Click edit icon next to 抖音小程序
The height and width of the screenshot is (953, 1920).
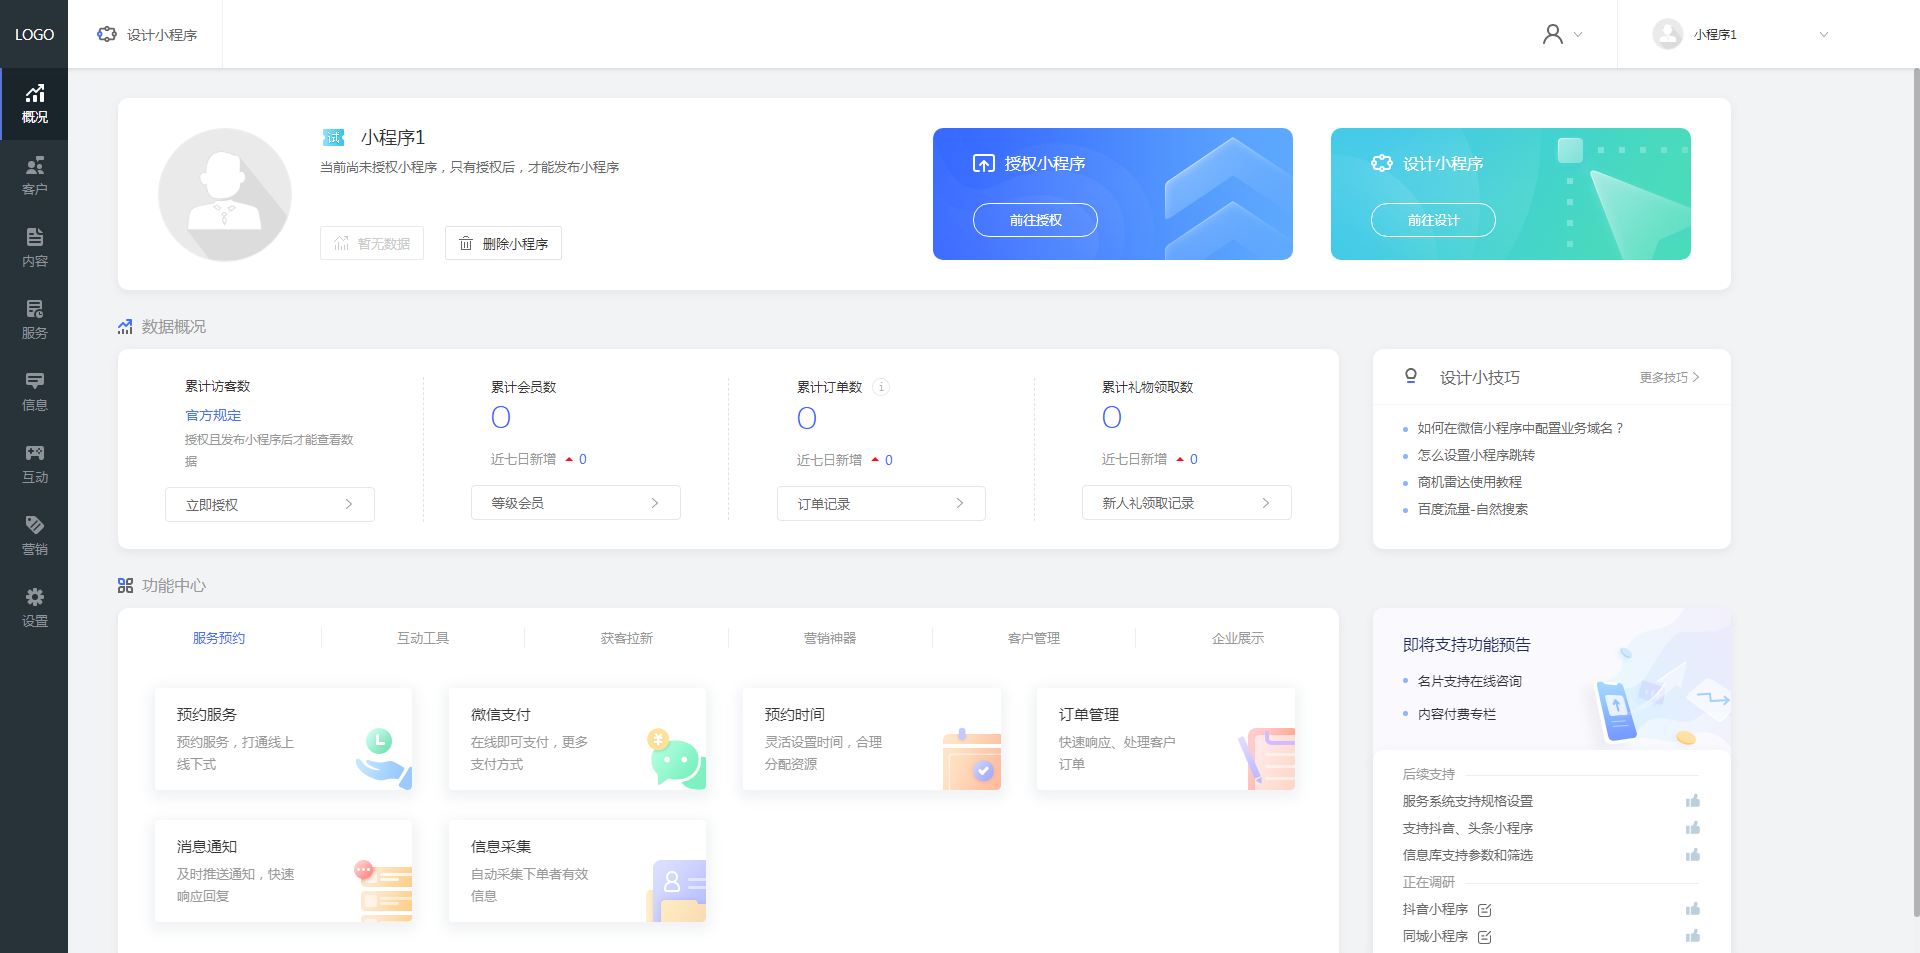coord(1484,910)
